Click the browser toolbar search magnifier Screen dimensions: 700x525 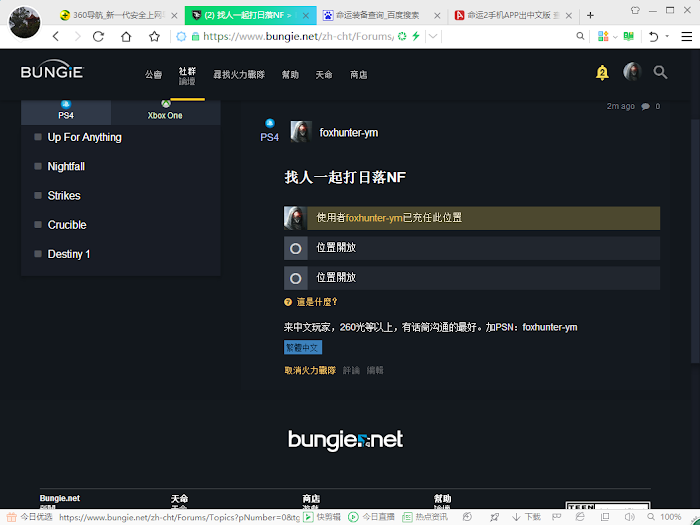click(x=580, y=36)
